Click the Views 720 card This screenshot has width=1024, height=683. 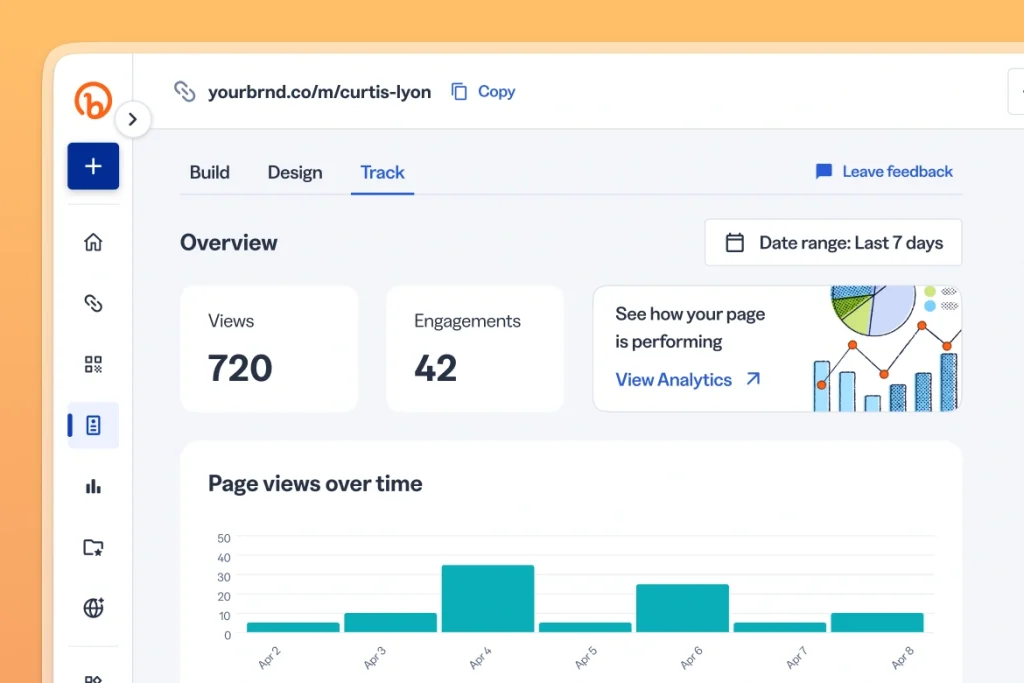point(269,349)
